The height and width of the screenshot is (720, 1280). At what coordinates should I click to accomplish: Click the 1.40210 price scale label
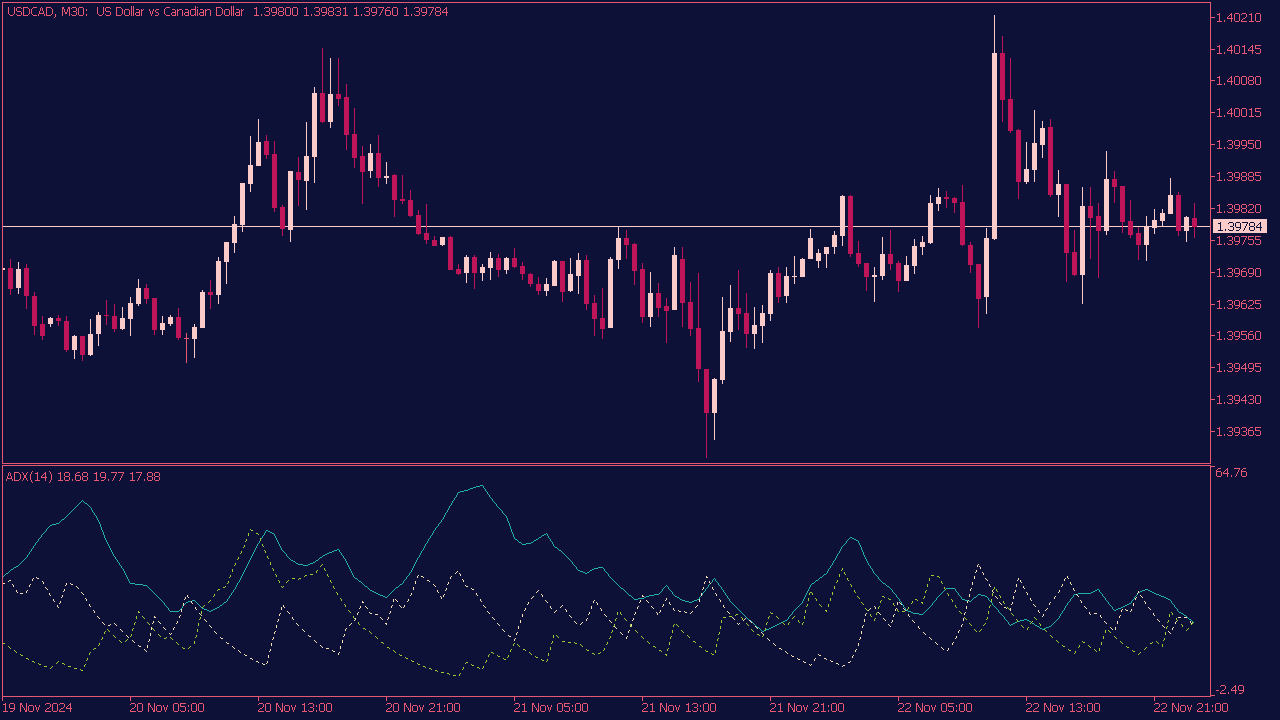[x=1237, y=17]
